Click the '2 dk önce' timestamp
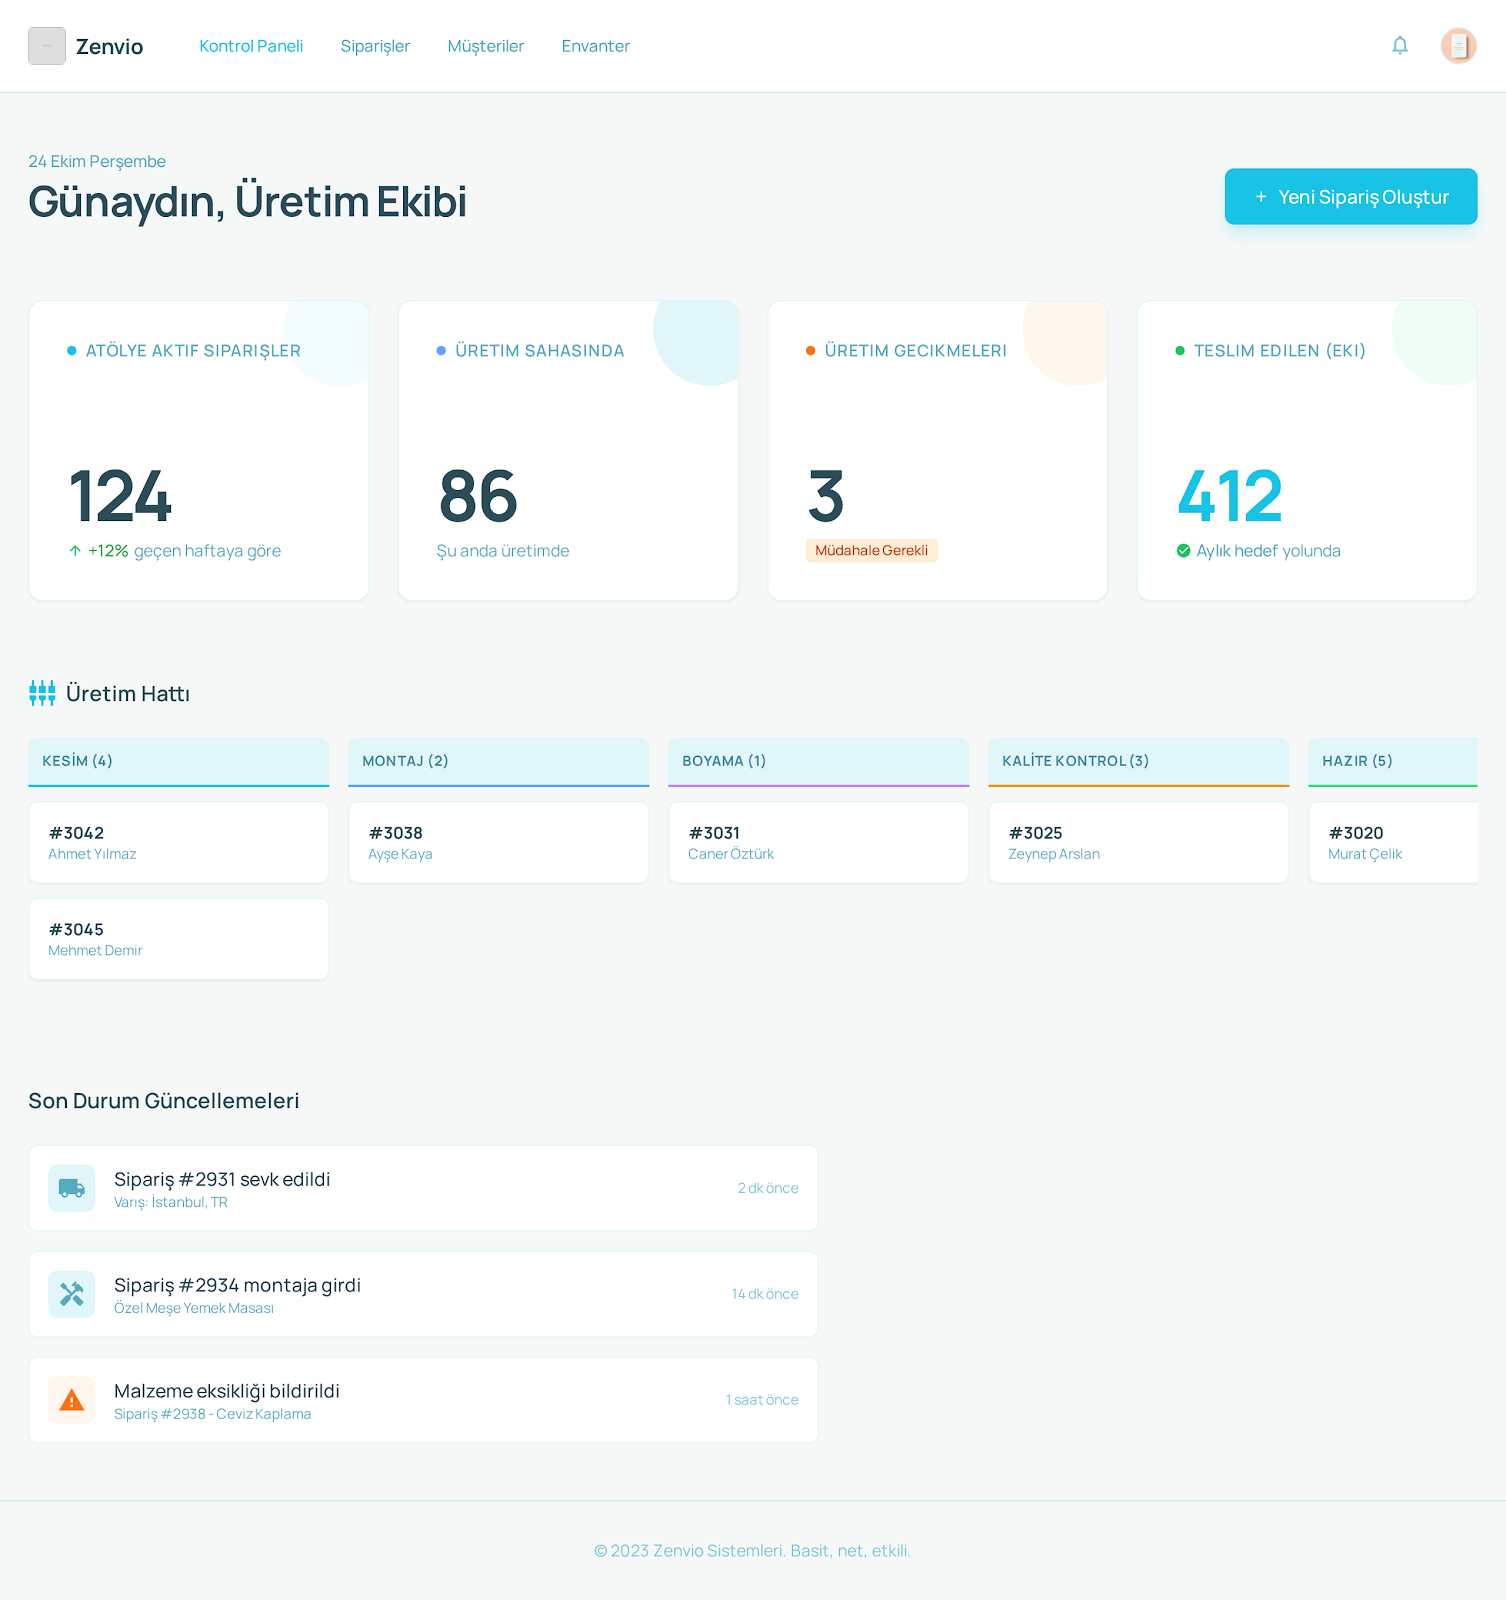The image size is (1506, 1600). (768, 1188)
